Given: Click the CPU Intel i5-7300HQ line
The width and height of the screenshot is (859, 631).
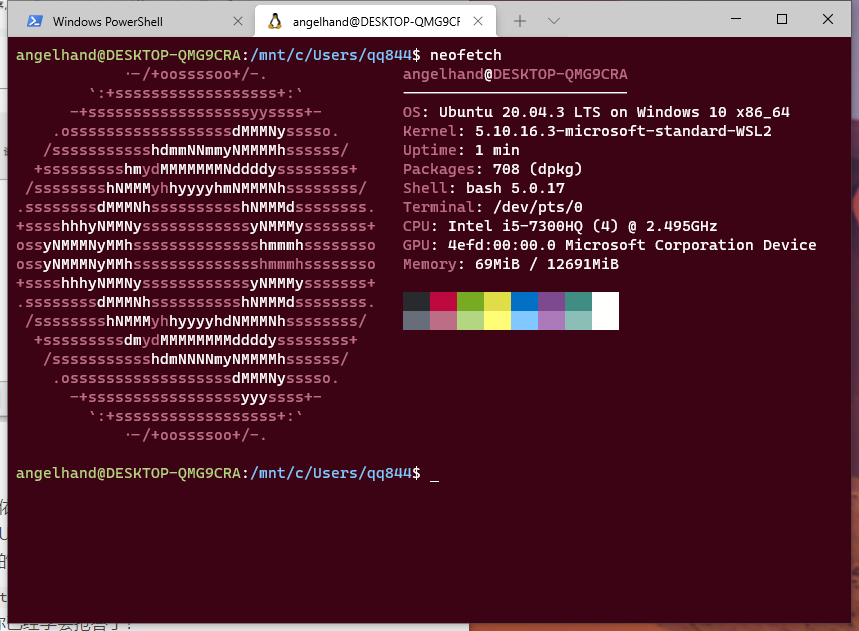Looking at the screenshot, I should [x=560, y=226].
